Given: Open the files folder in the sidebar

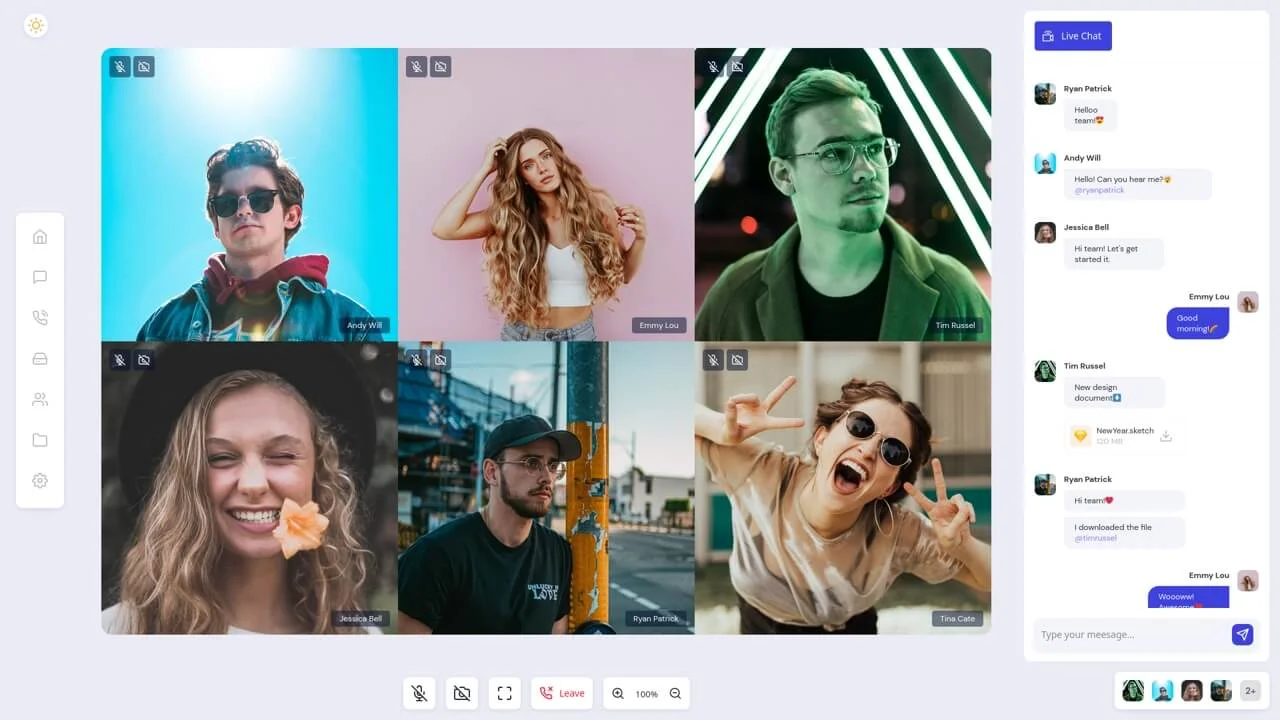Looking at the screenshot, I should tap(40, 440).
